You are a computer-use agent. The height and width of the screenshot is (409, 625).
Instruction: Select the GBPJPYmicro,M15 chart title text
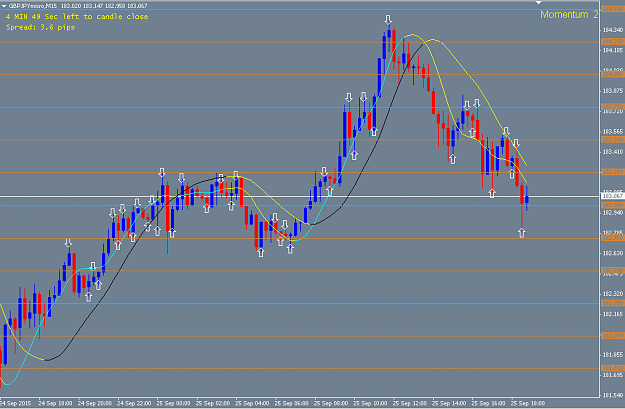coord(33,6)
